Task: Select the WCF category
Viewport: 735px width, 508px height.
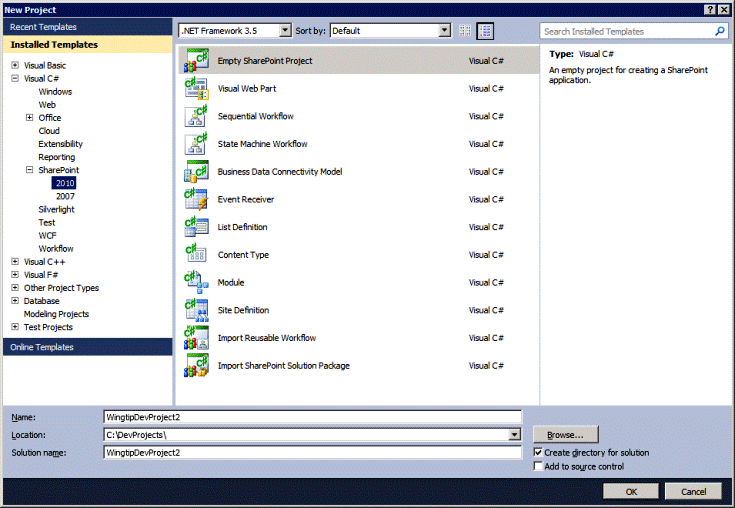Action: 47,235
